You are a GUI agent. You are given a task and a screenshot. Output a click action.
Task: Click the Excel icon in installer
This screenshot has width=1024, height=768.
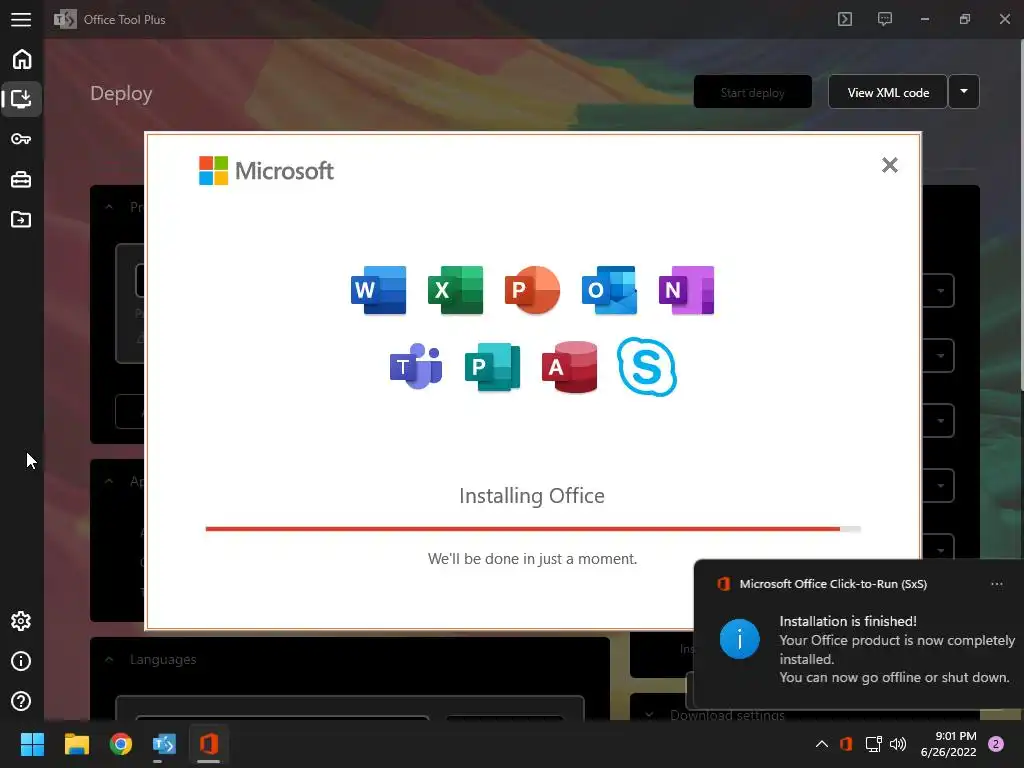tap(455, 290)
